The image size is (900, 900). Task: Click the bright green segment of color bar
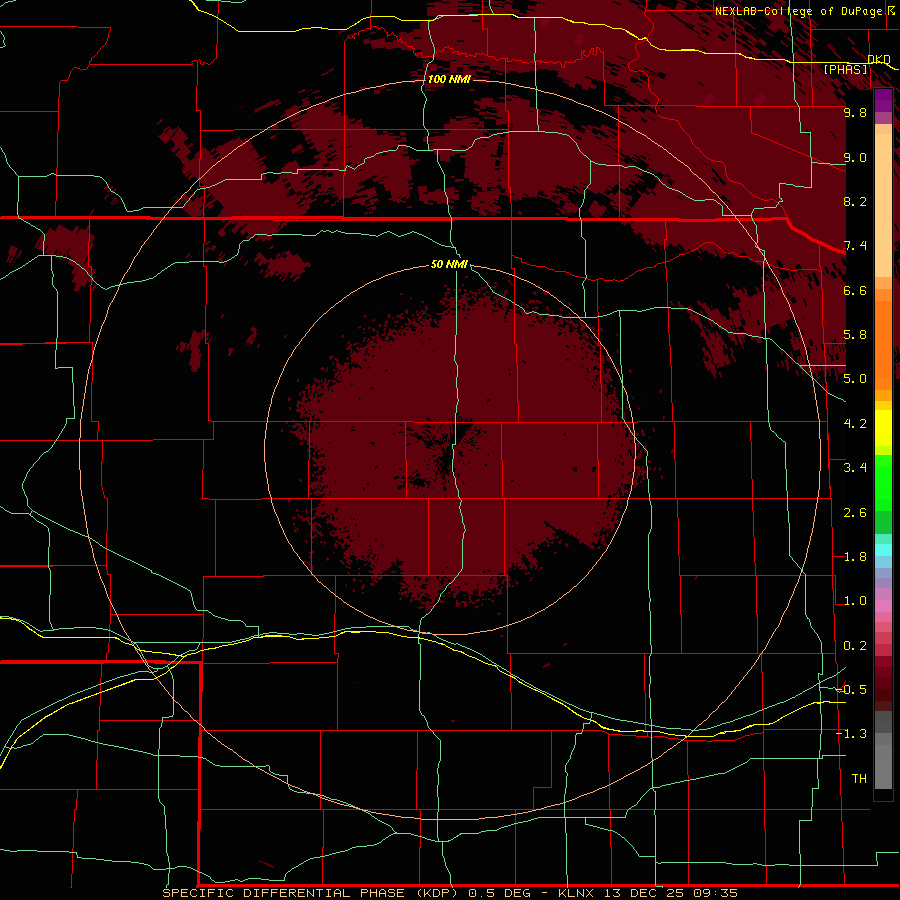click(x=883, y=482)
